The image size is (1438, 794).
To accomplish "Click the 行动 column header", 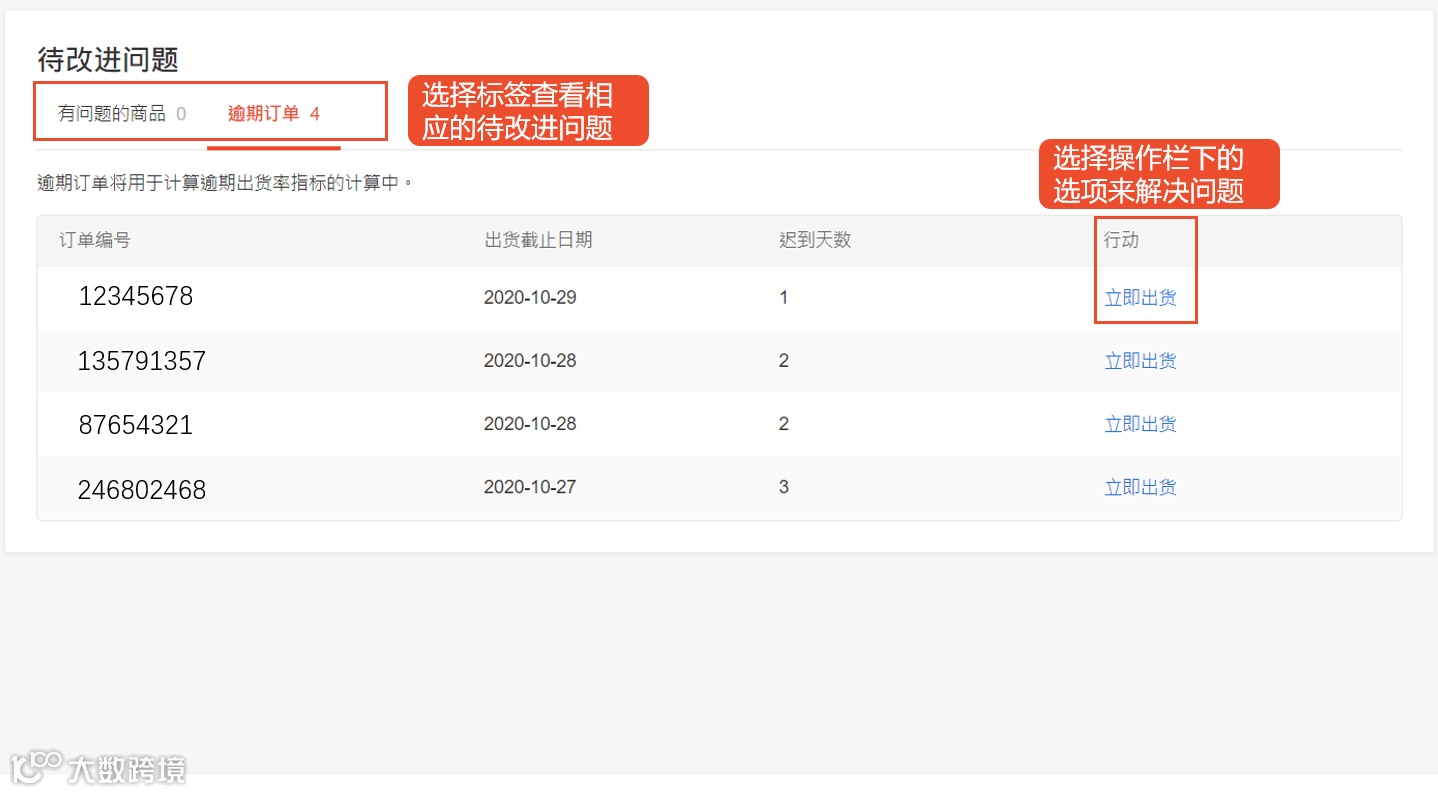I will 1121,240.
